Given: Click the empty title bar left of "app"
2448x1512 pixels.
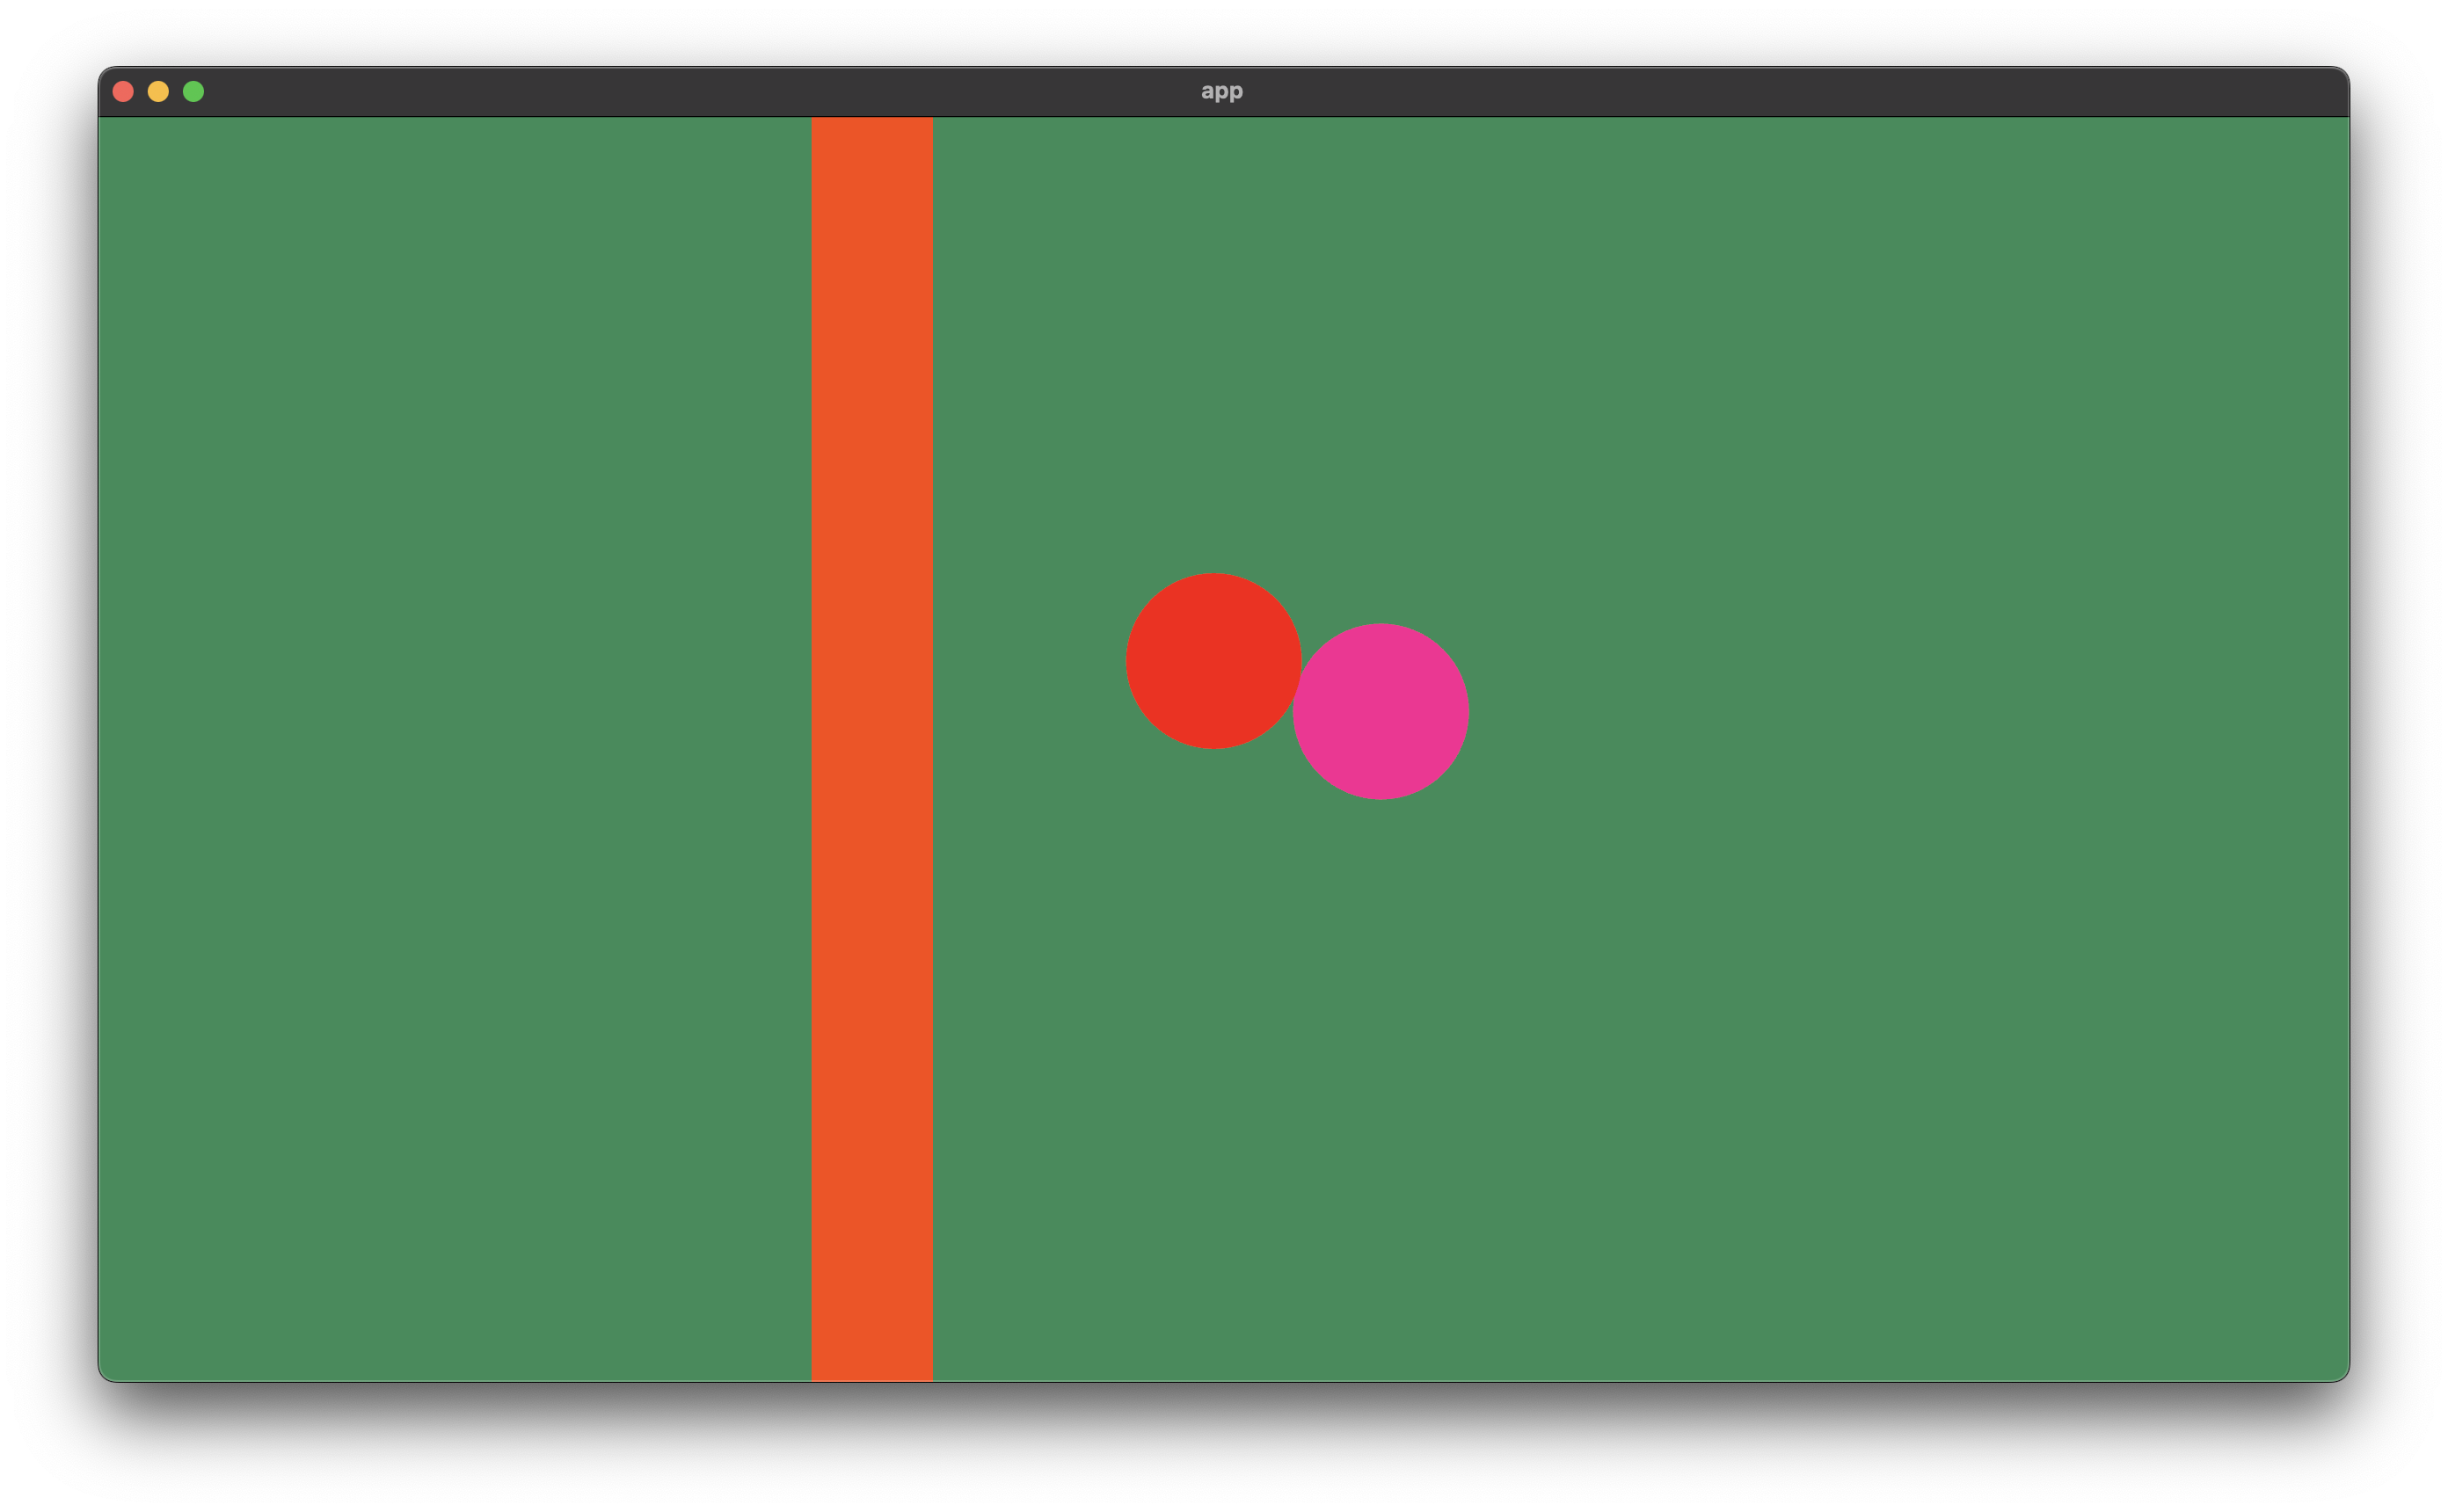Looking at the screenshot, I should (700, 92).
